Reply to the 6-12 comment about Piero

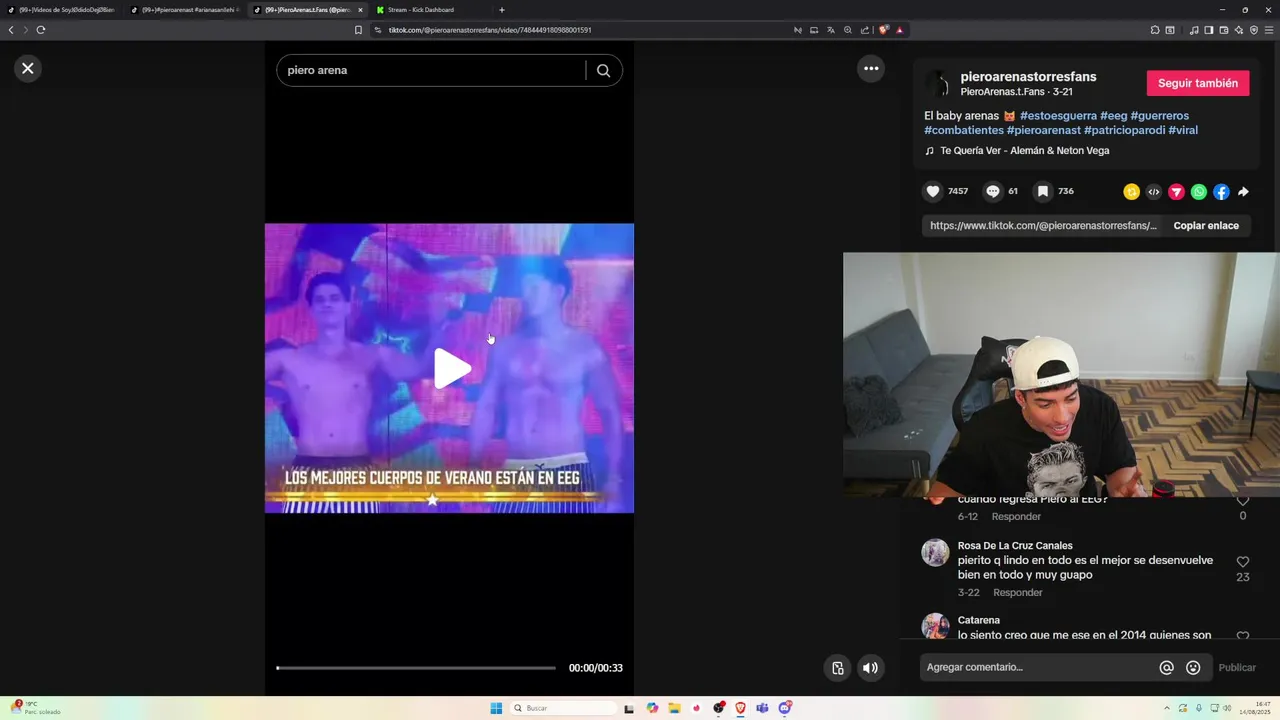(1016, 517)
